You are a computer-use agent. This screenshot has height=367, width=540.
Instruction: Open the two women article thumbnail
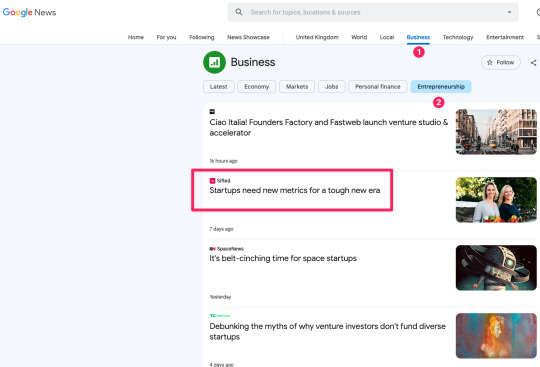[496, 200]
